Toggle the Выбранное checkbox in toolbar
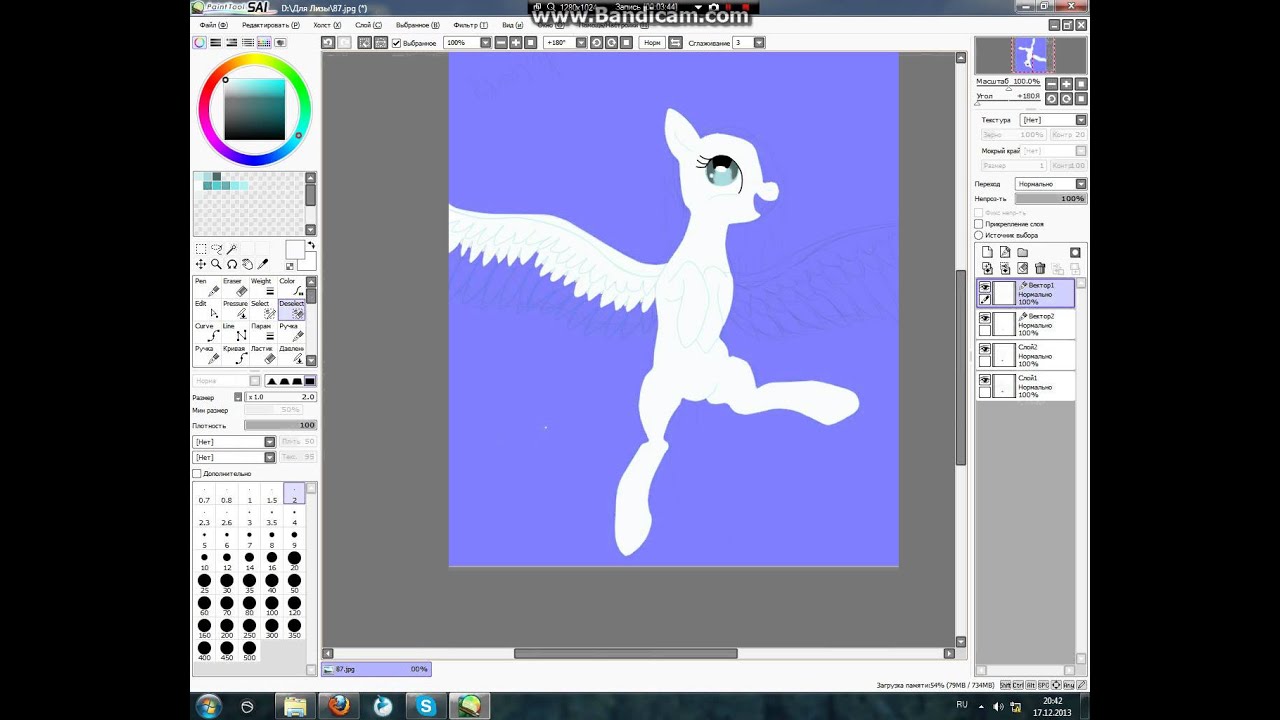Viewport: 1280px width, 720px height. pos(397,43)
